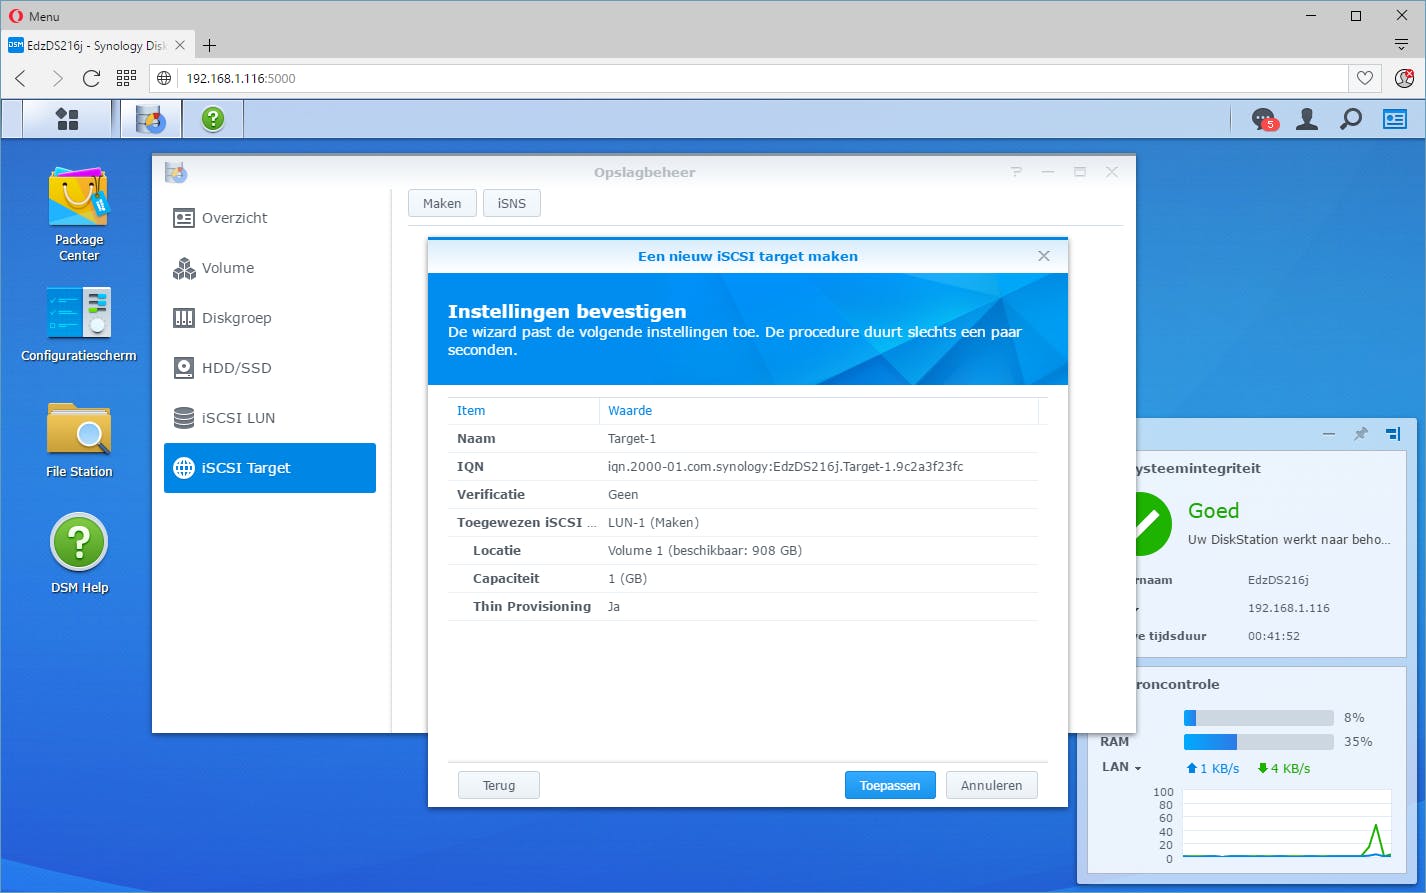
Task: Click the Opera icon beside the heart
Action: pyautogui.click(x=1404, y=78)
